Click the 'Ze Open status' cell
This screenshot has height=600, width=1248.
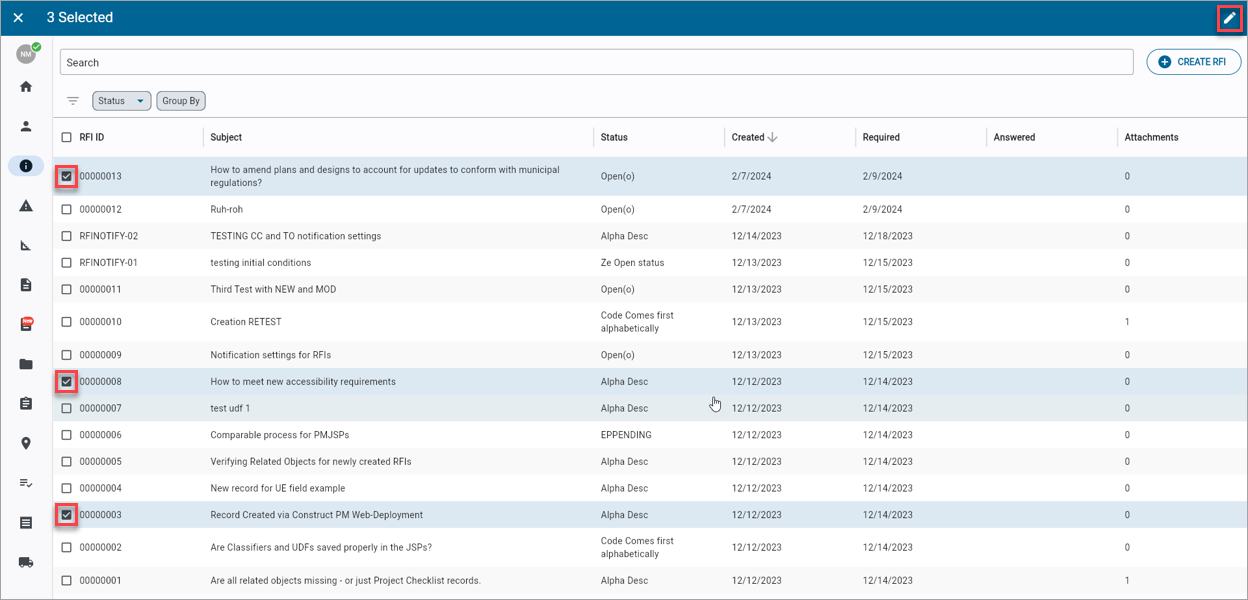tap(632, 263)
